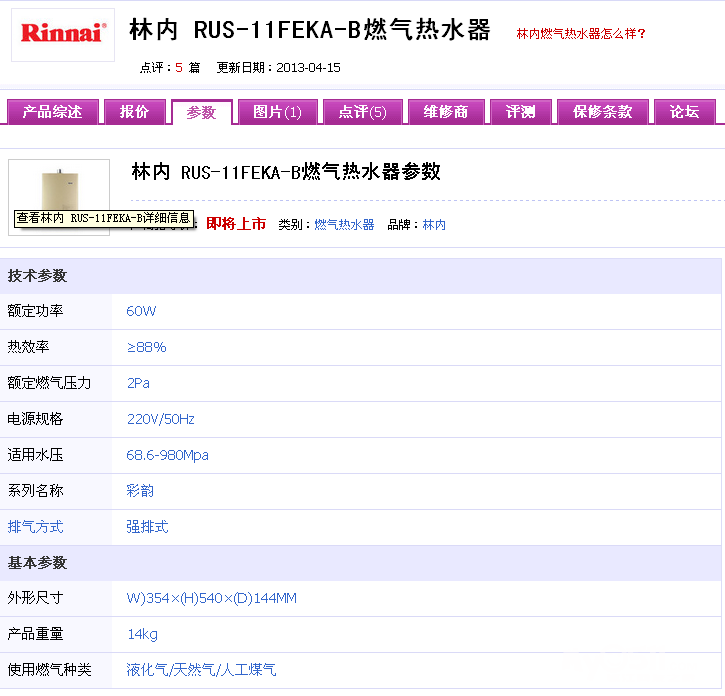Open the 林内燃气热水器怎么样 link
The width and height of the screenshot is (725, 696).
580,34
